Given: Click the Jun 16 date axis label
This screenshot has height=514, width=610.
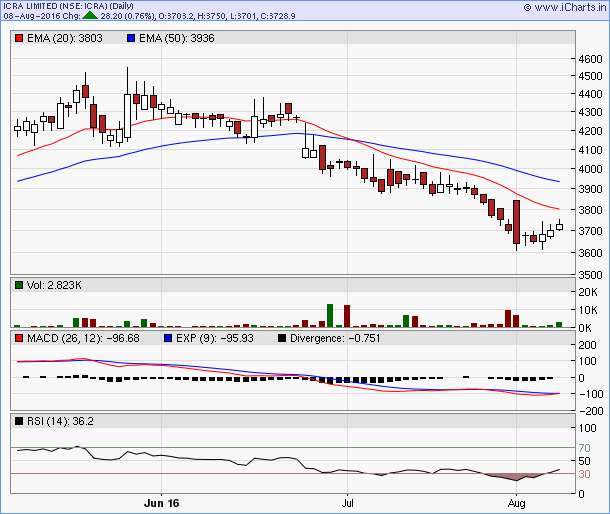Looking at the screenshot, I should point(161,503).
